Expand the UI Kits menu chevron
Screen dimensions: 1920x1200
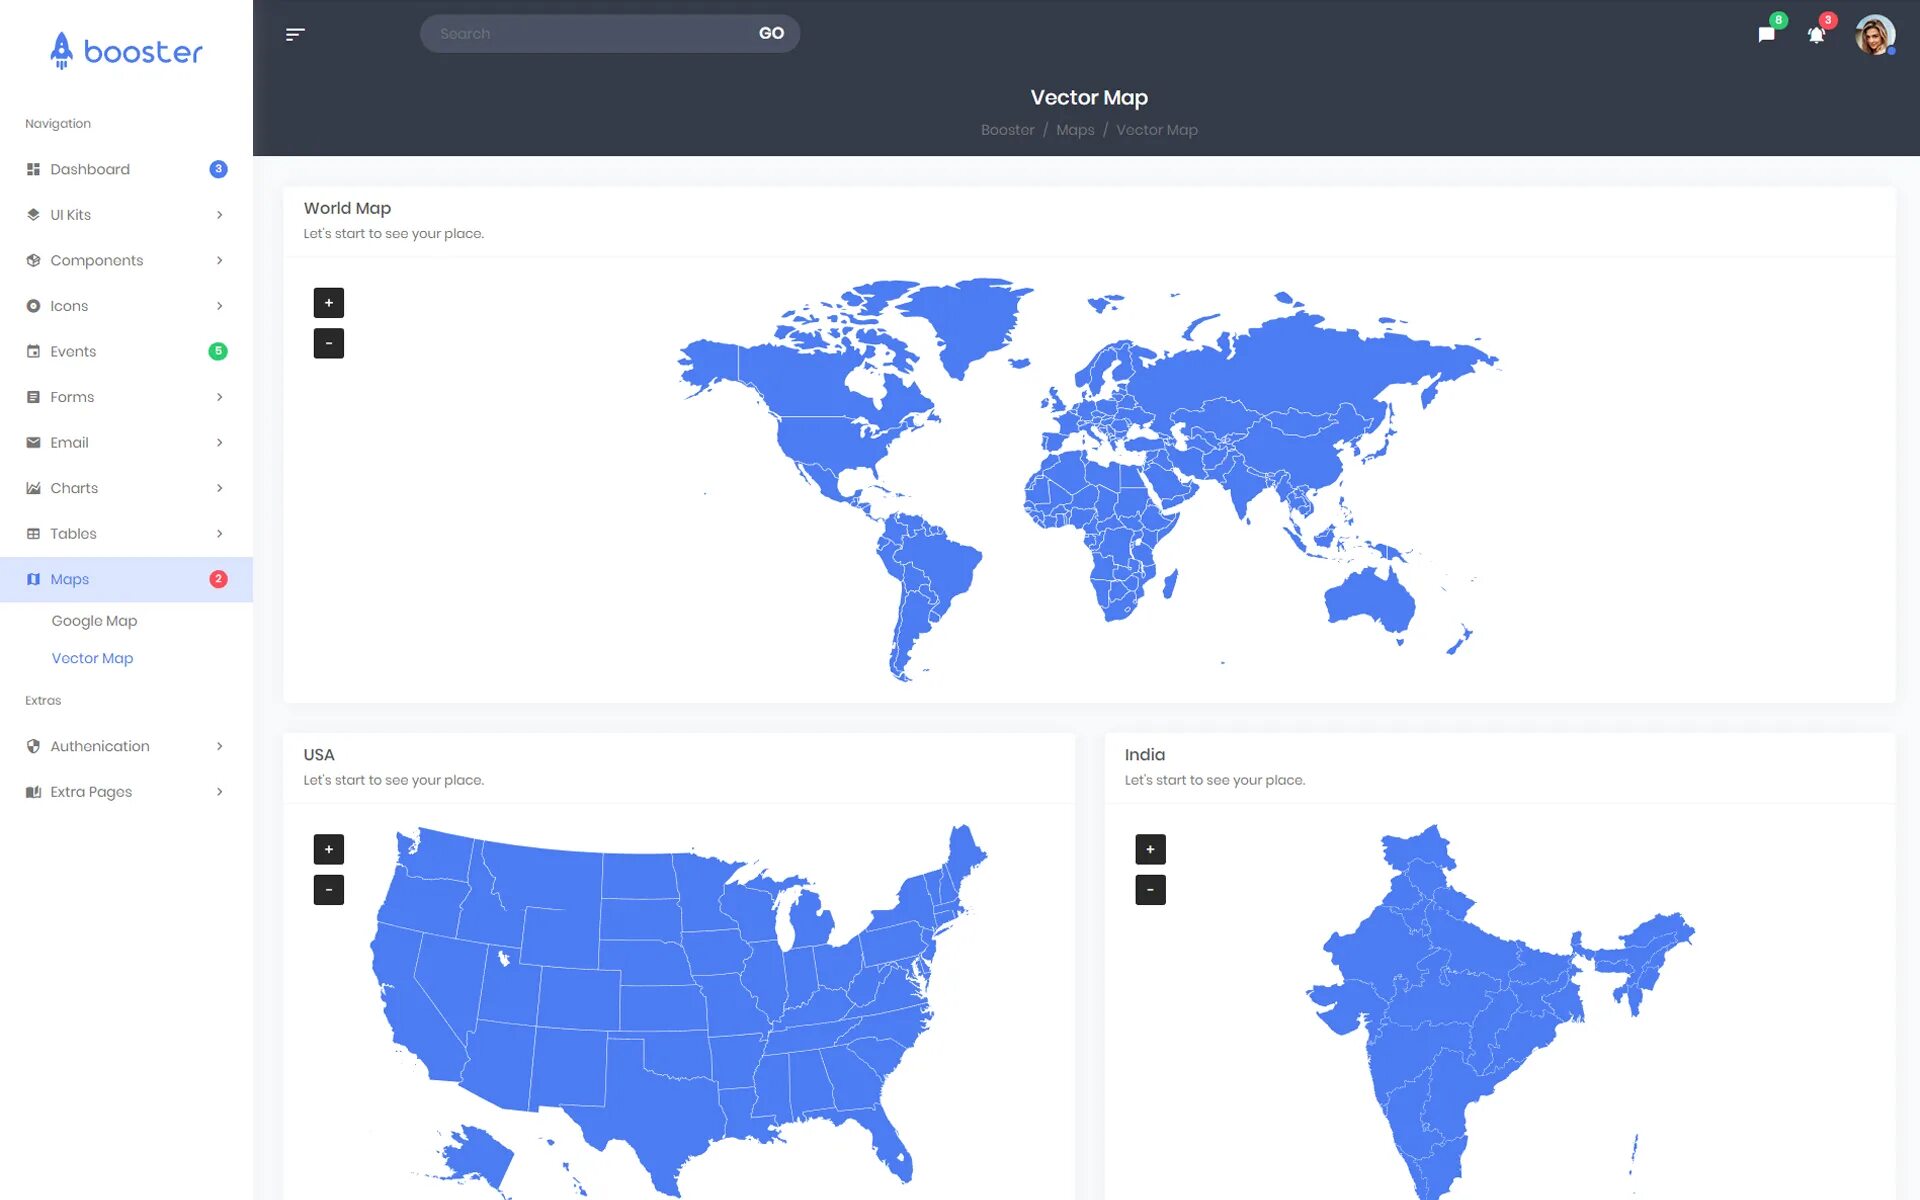tap(219, 215)
